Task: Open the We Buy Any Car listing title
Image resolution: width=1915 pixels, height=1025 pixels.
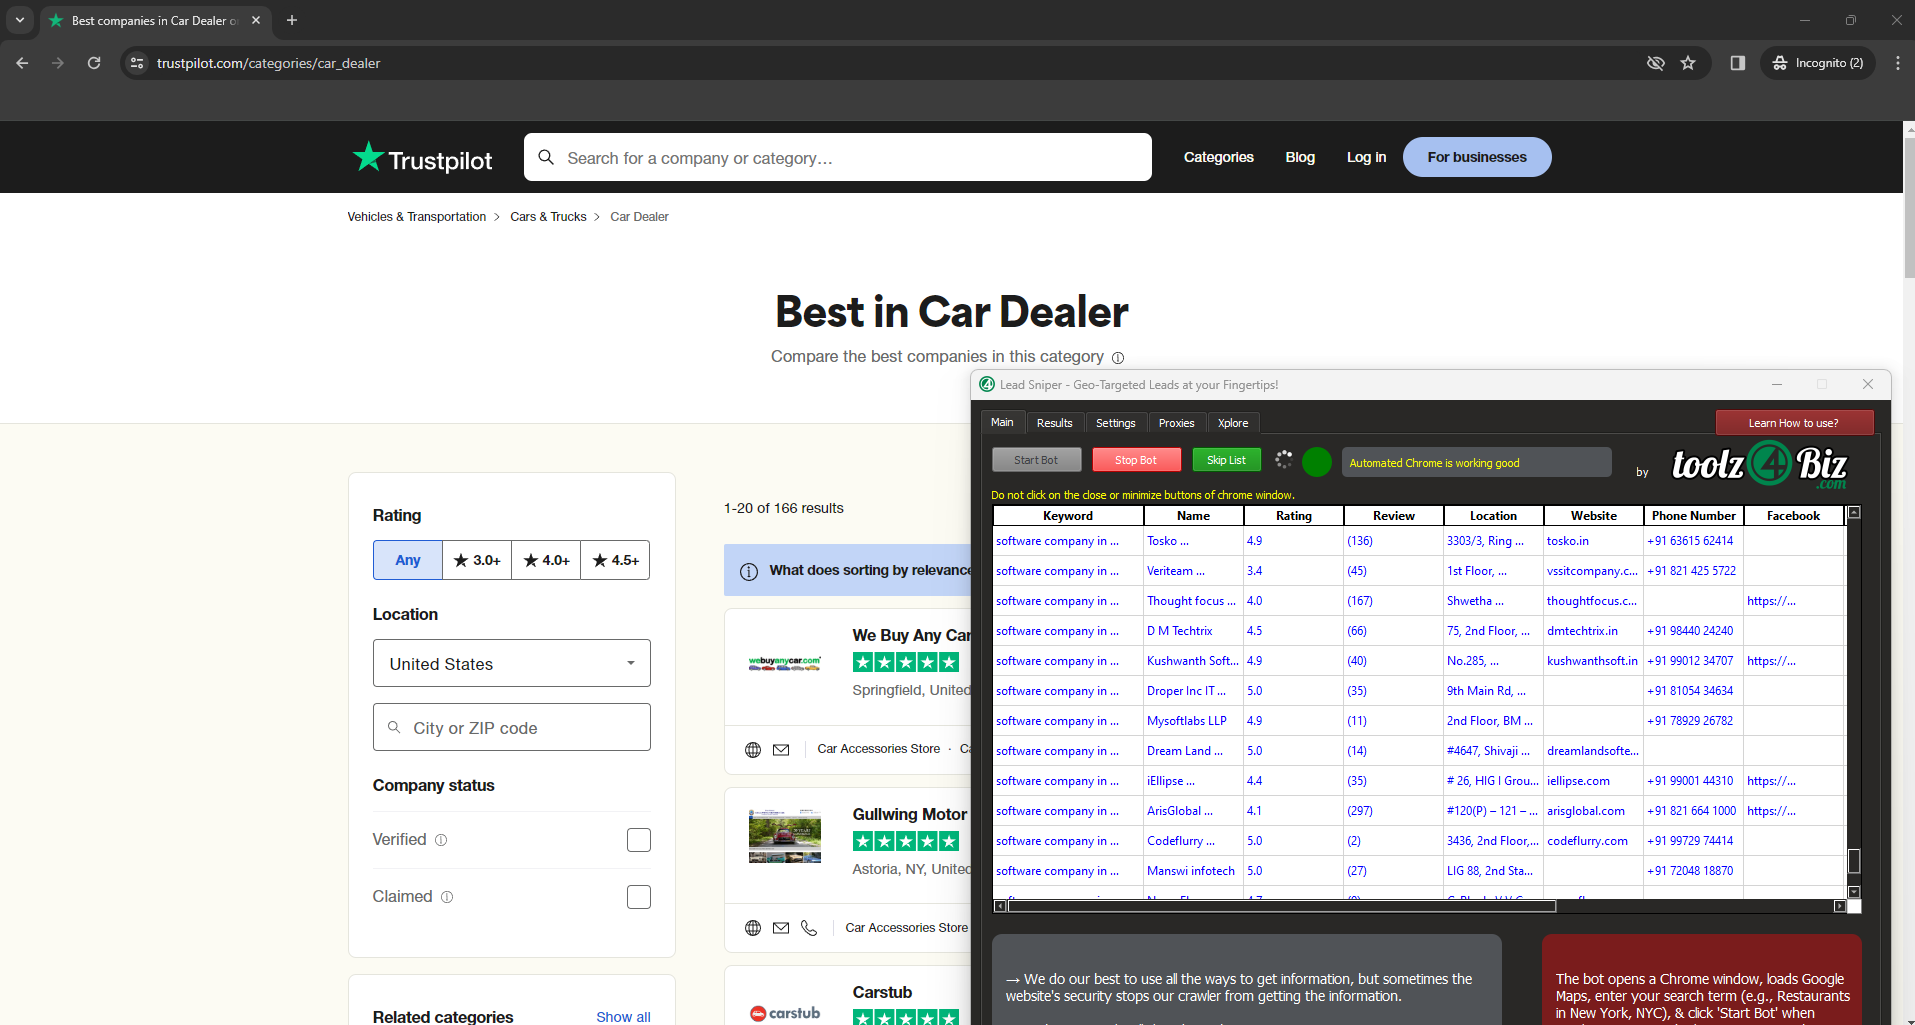Action: click(x=911, y=636)
